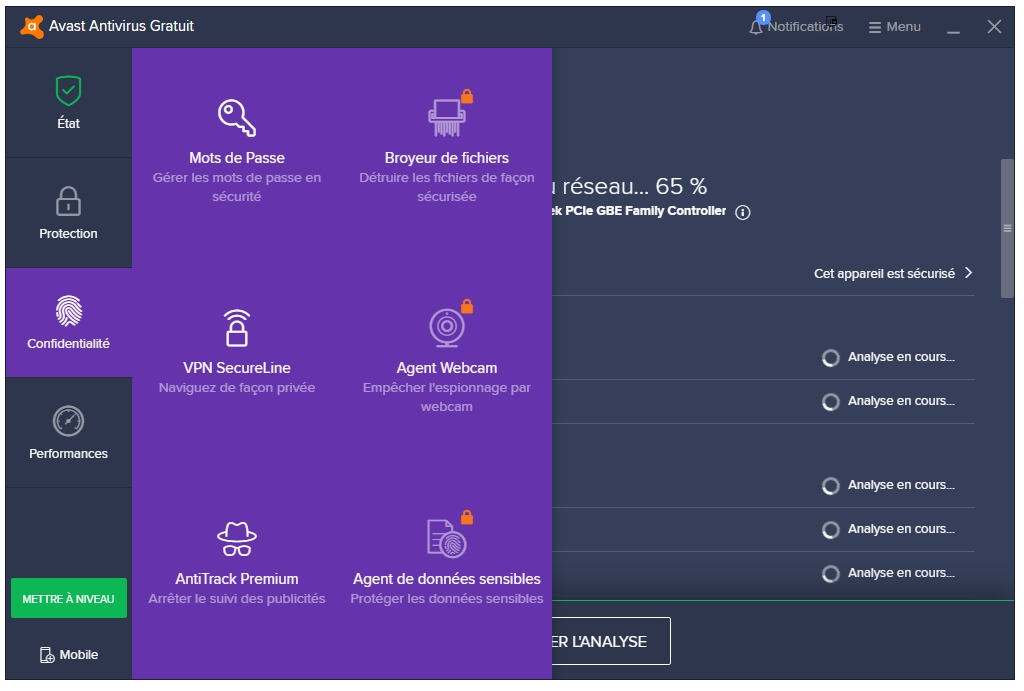The width and height of the screenshot is (1024, 691).
Task: Click the green METTRE À NIVEAU button
Action: 68,598
